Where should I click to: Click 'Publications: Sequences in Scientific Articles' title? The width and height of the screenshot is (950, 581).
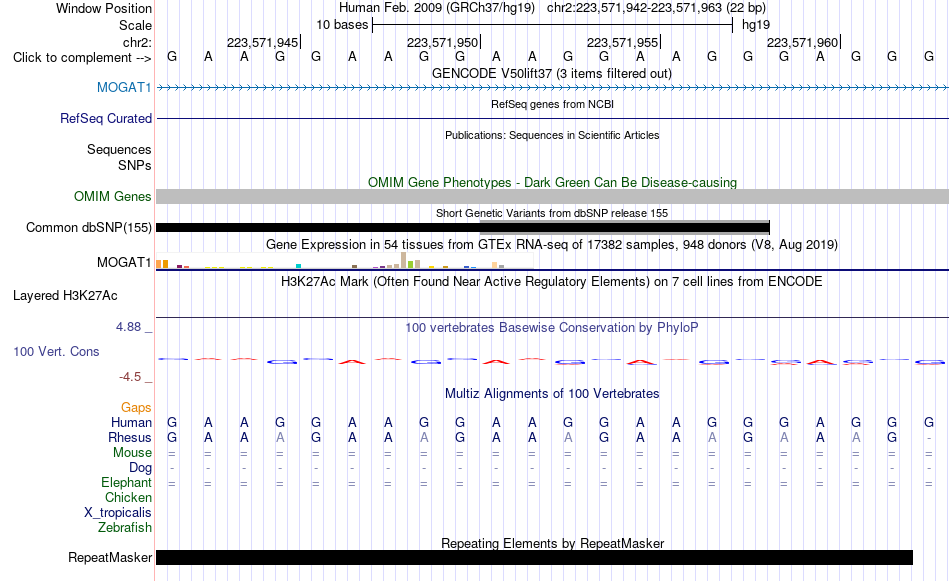(552, 135)
